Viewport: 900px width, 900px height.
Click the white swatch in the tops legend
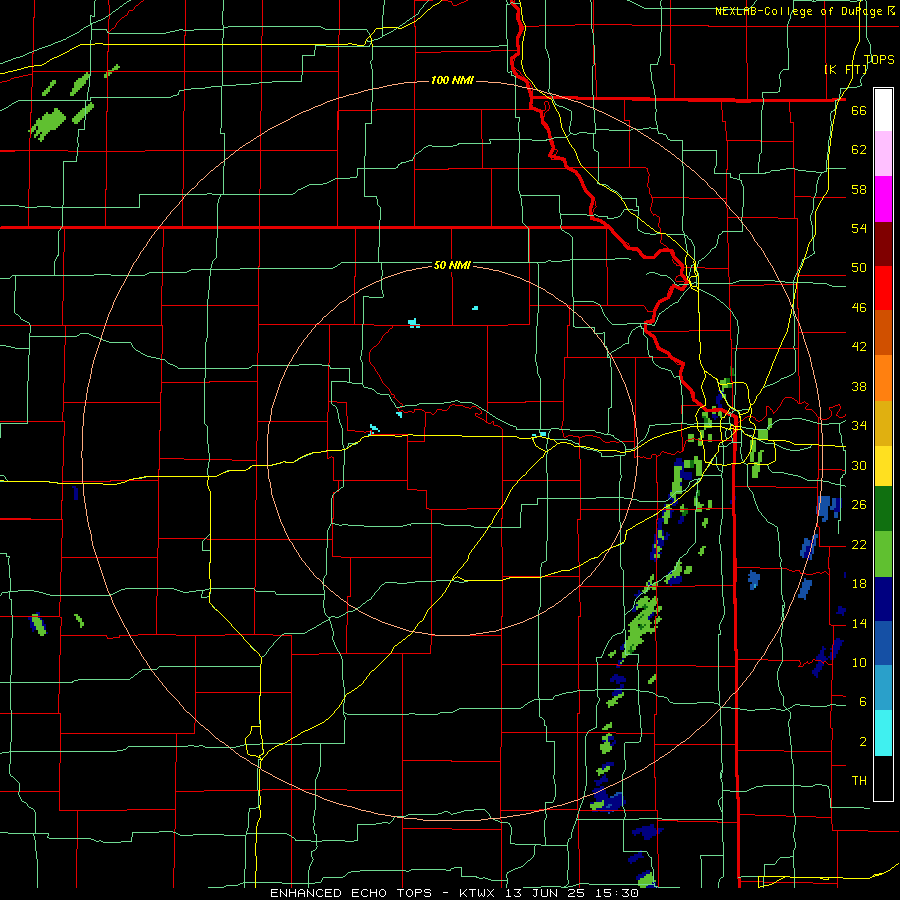(x=883, y=110)
